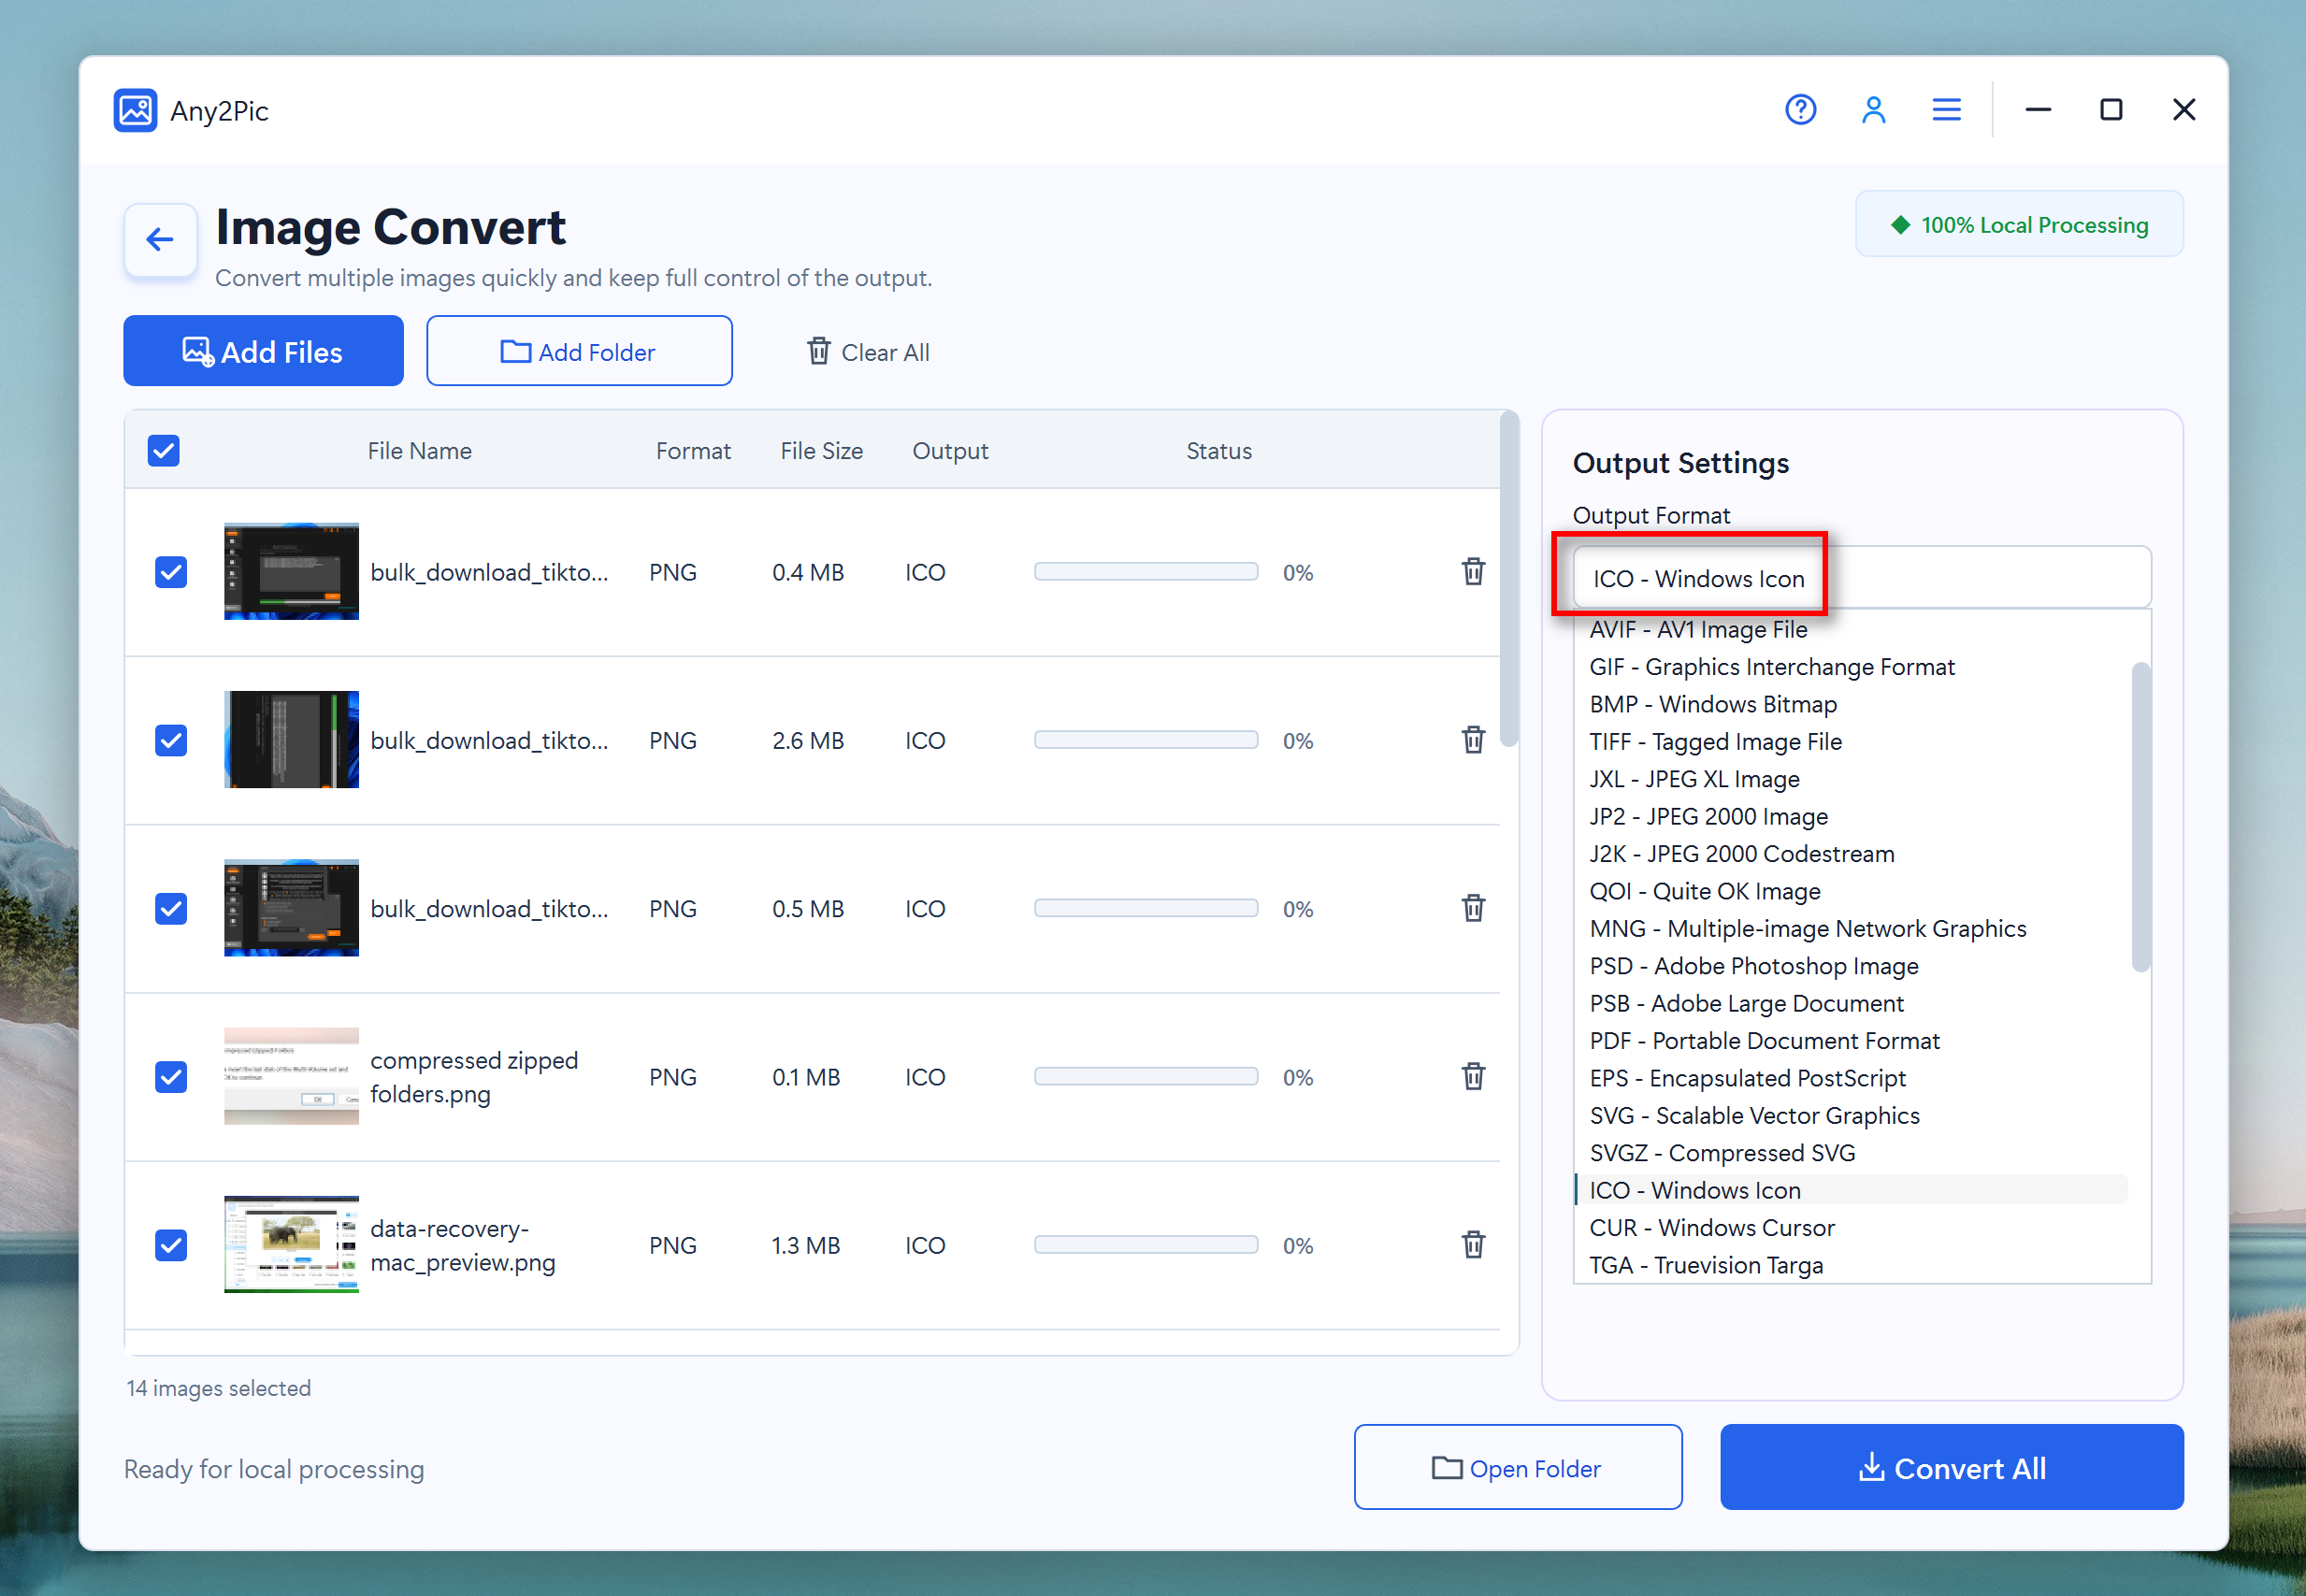Clear All files from the list

868,352
